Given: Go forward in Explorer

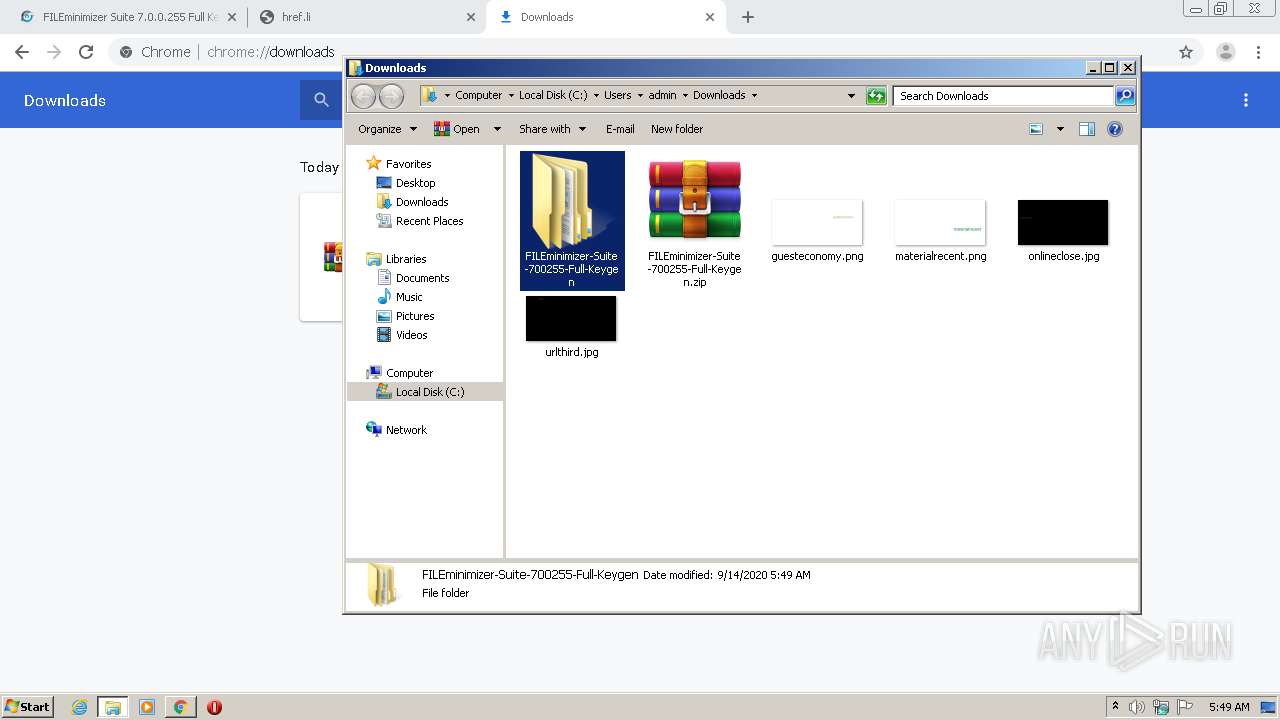Looking at the screenshot, I should click(x=391, y=96).
